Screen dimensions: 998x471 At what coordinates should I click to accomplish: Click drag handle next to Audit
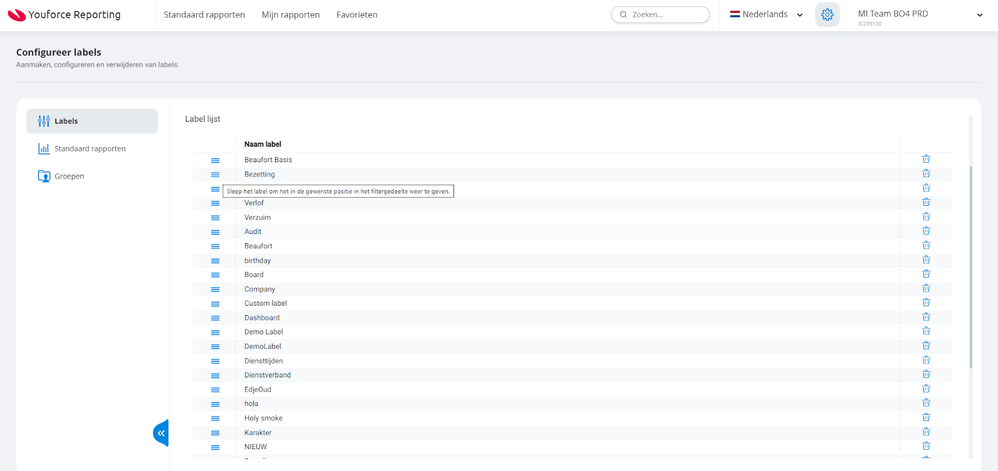click(x=215, y=232)
